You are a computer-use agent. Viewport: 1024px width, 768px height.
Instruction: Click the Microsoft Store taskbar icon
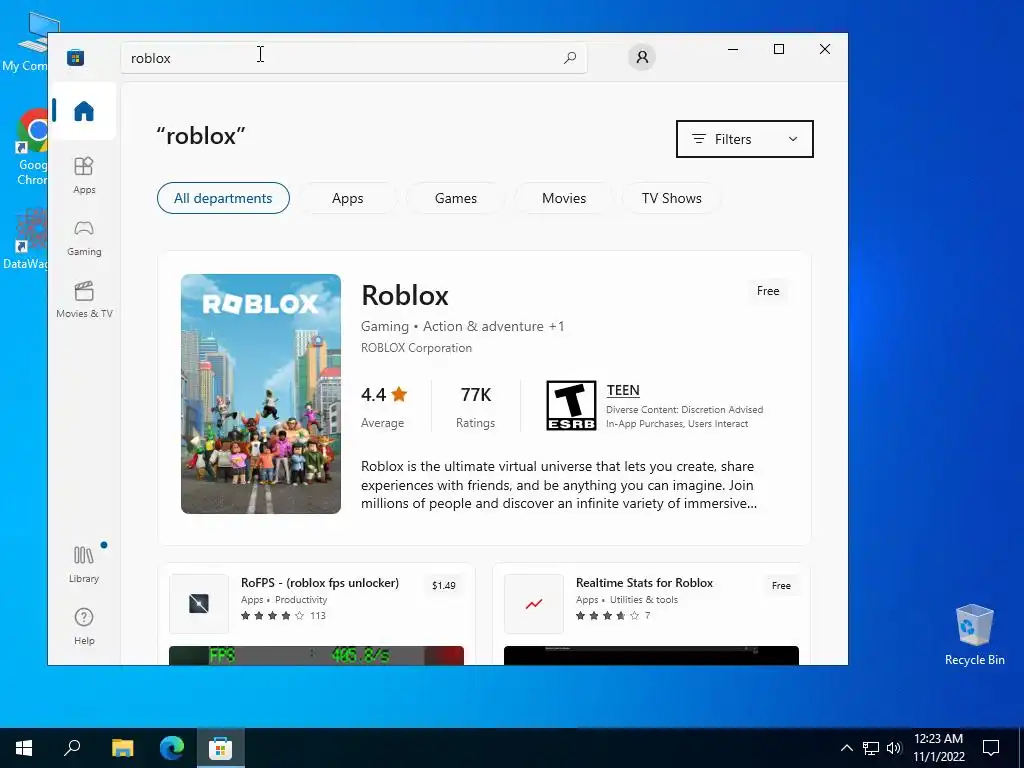[221, 748]
